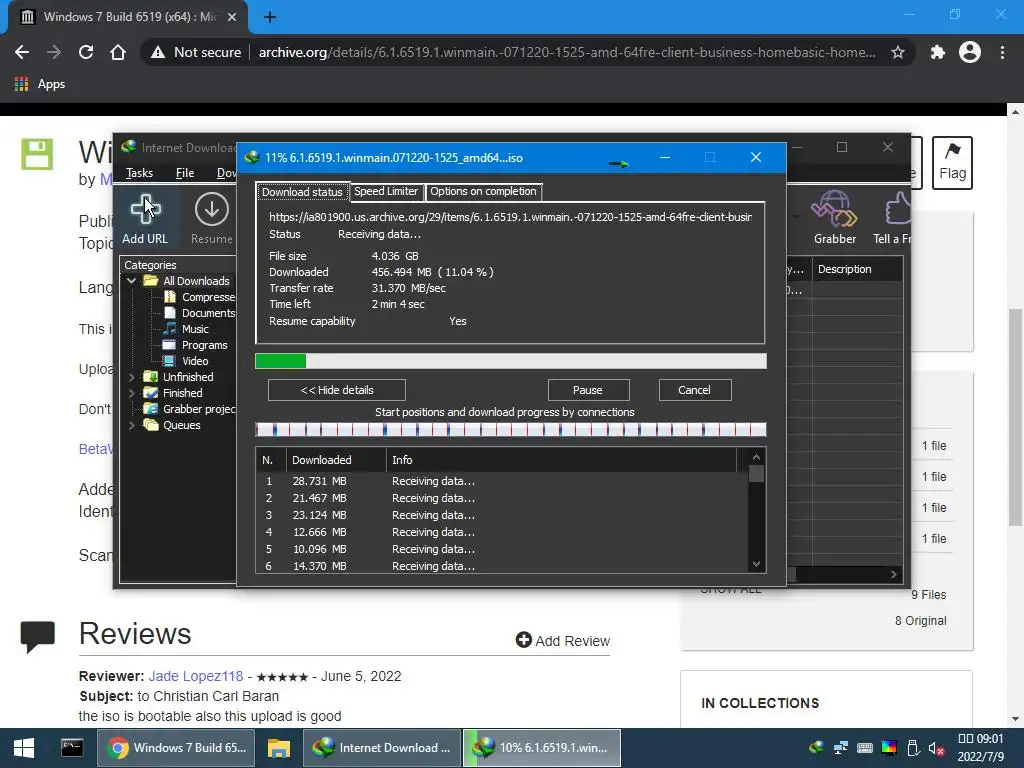Click the Add Review link
This screenshot has height=768, width=1024.
563,641
